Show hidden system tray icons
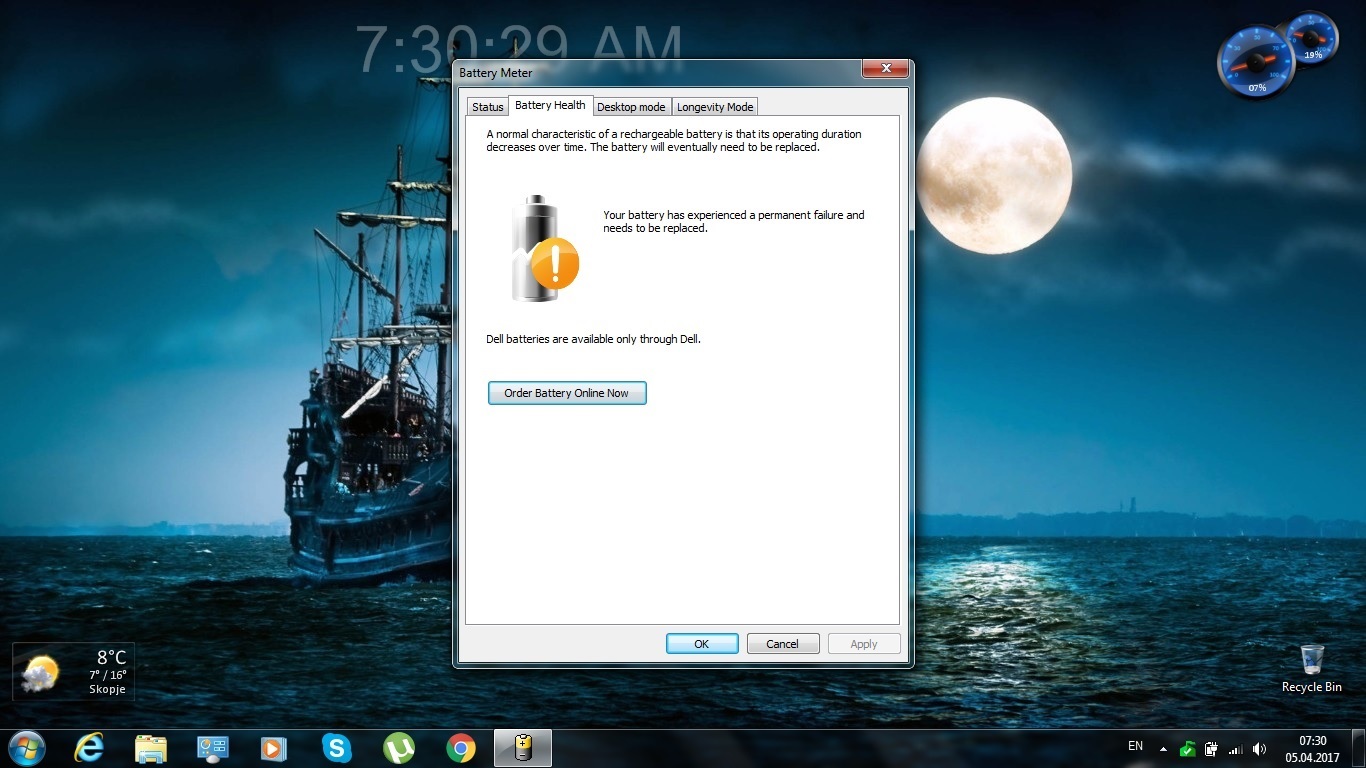The height and width of the screenshot is (768, 1366). (1162, 749)
